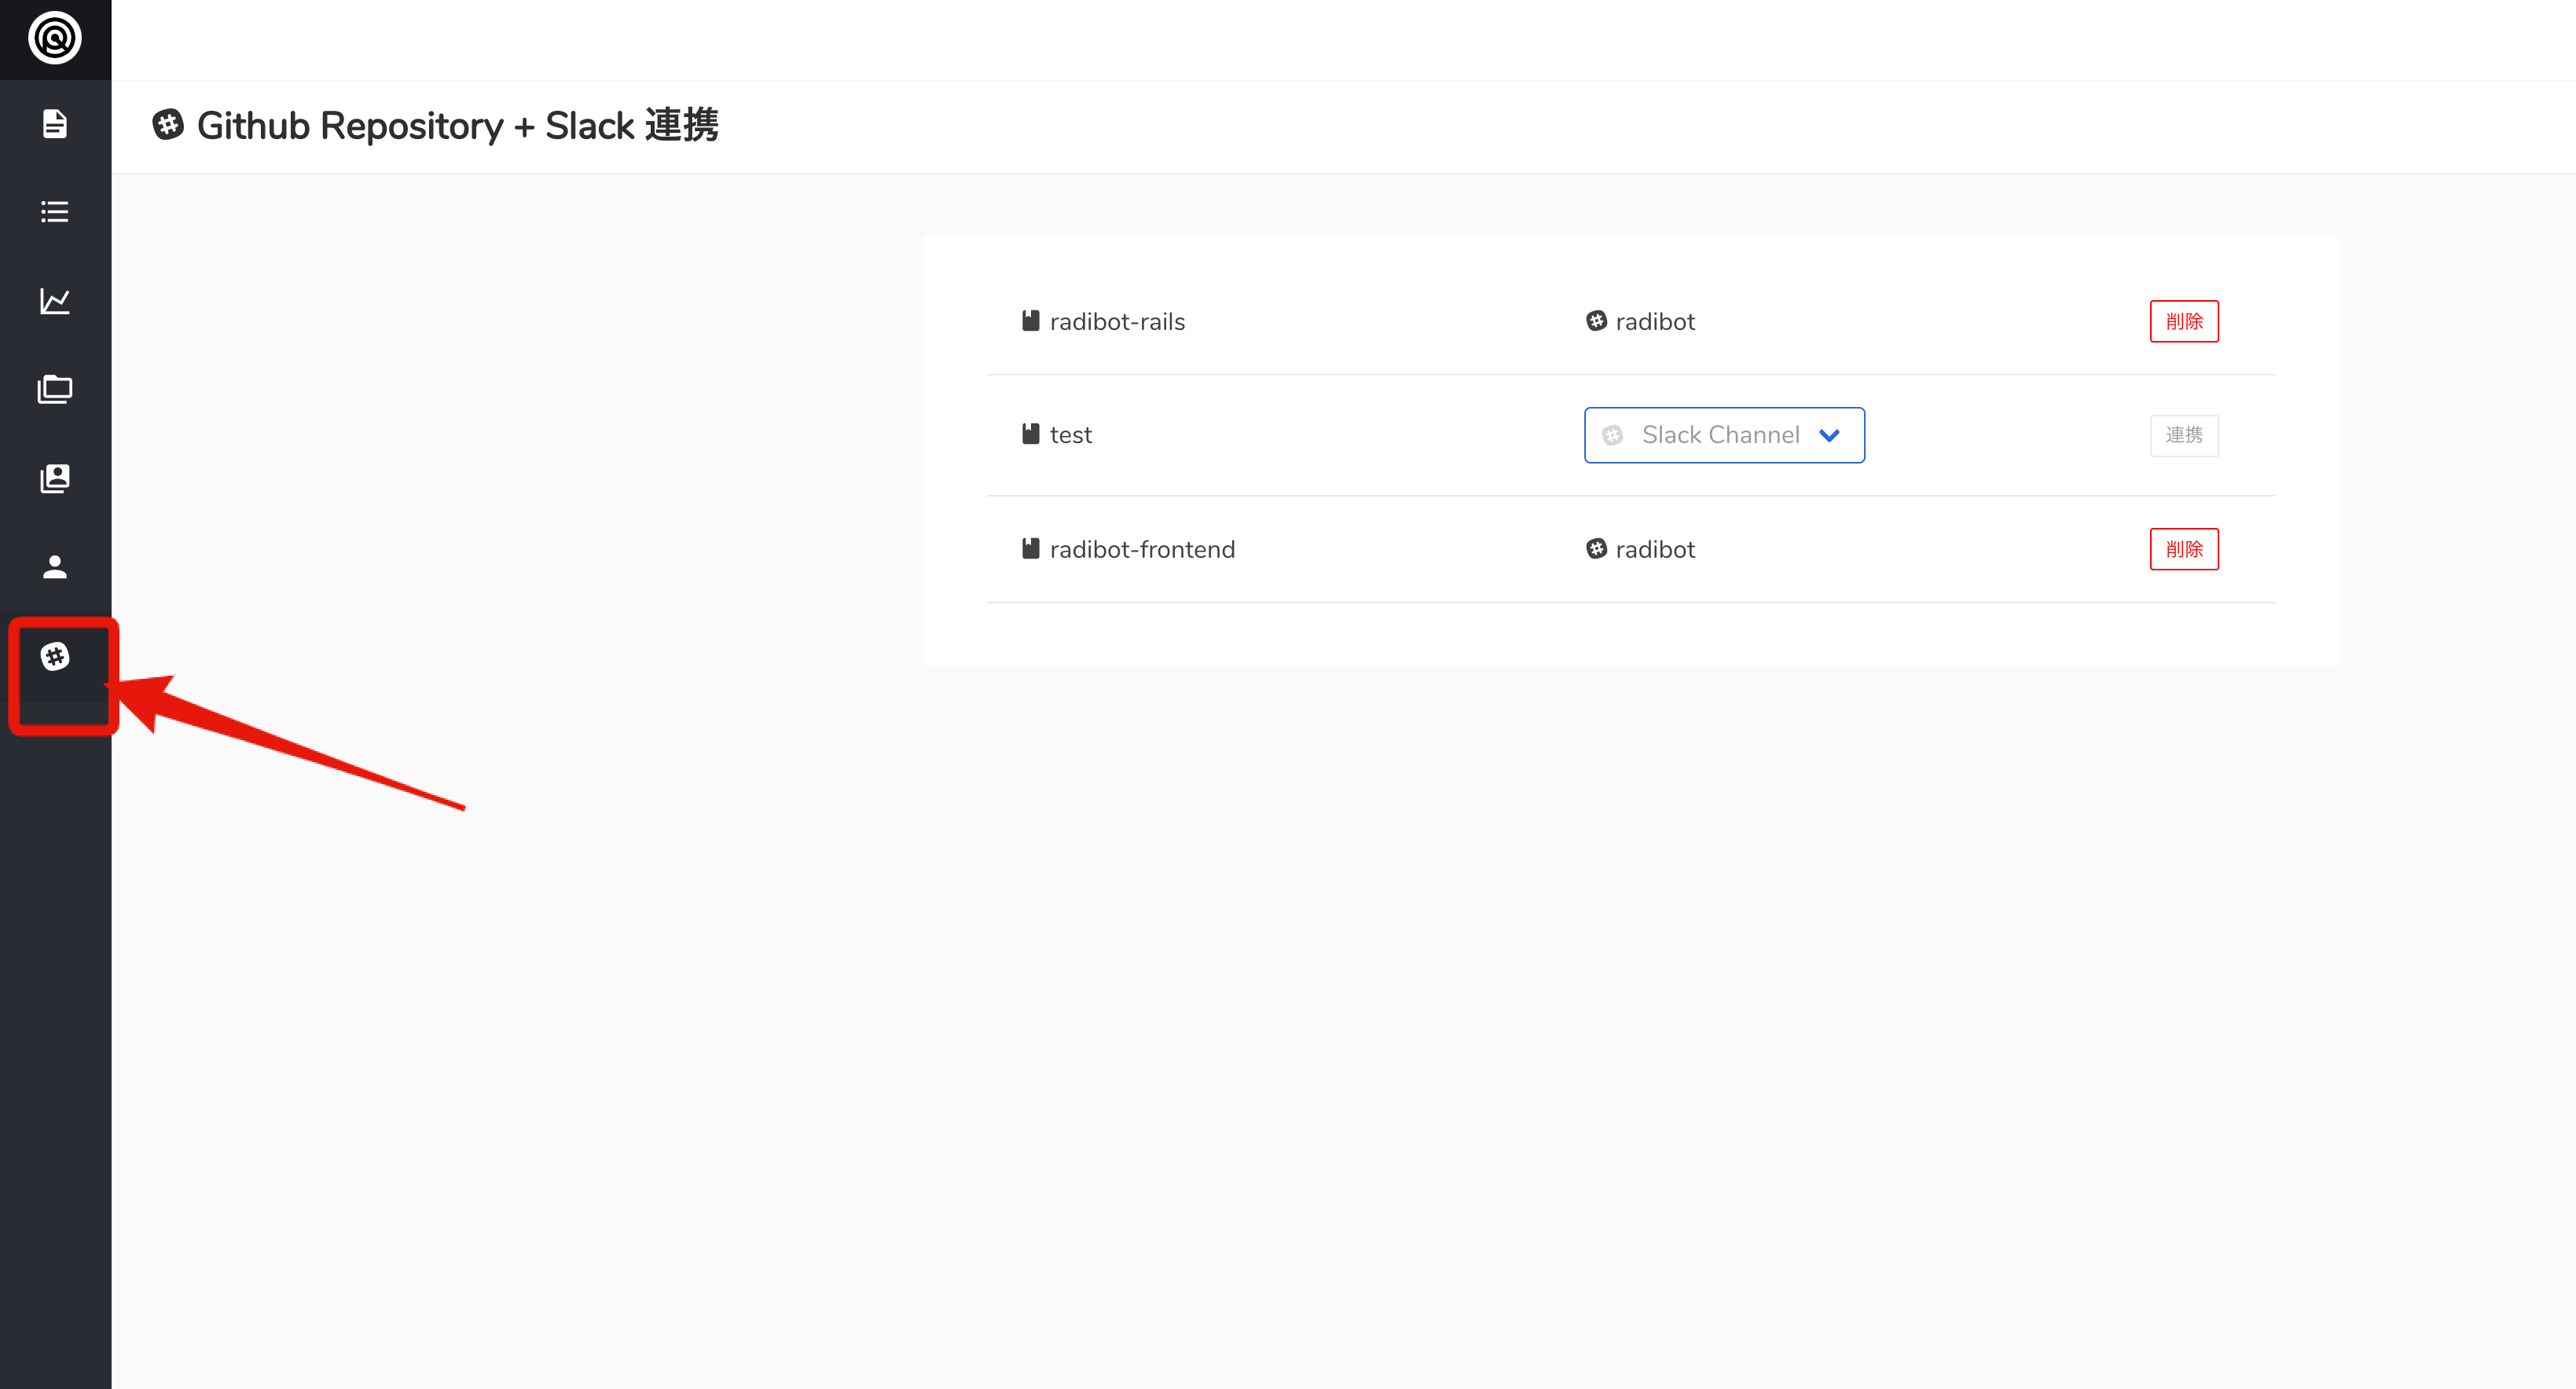The width and height of the screenshot is (2576, 1389).
Task: Delete the radibot-rails integration
Action: click(x=2183, y=321)
